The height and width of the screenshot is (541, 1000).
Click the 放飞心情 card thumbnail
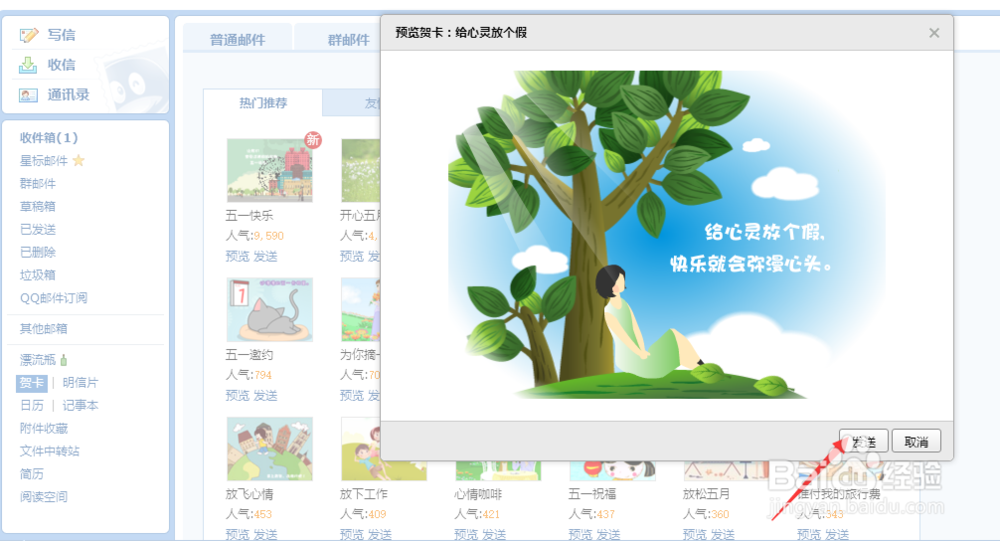click(270, 448)
